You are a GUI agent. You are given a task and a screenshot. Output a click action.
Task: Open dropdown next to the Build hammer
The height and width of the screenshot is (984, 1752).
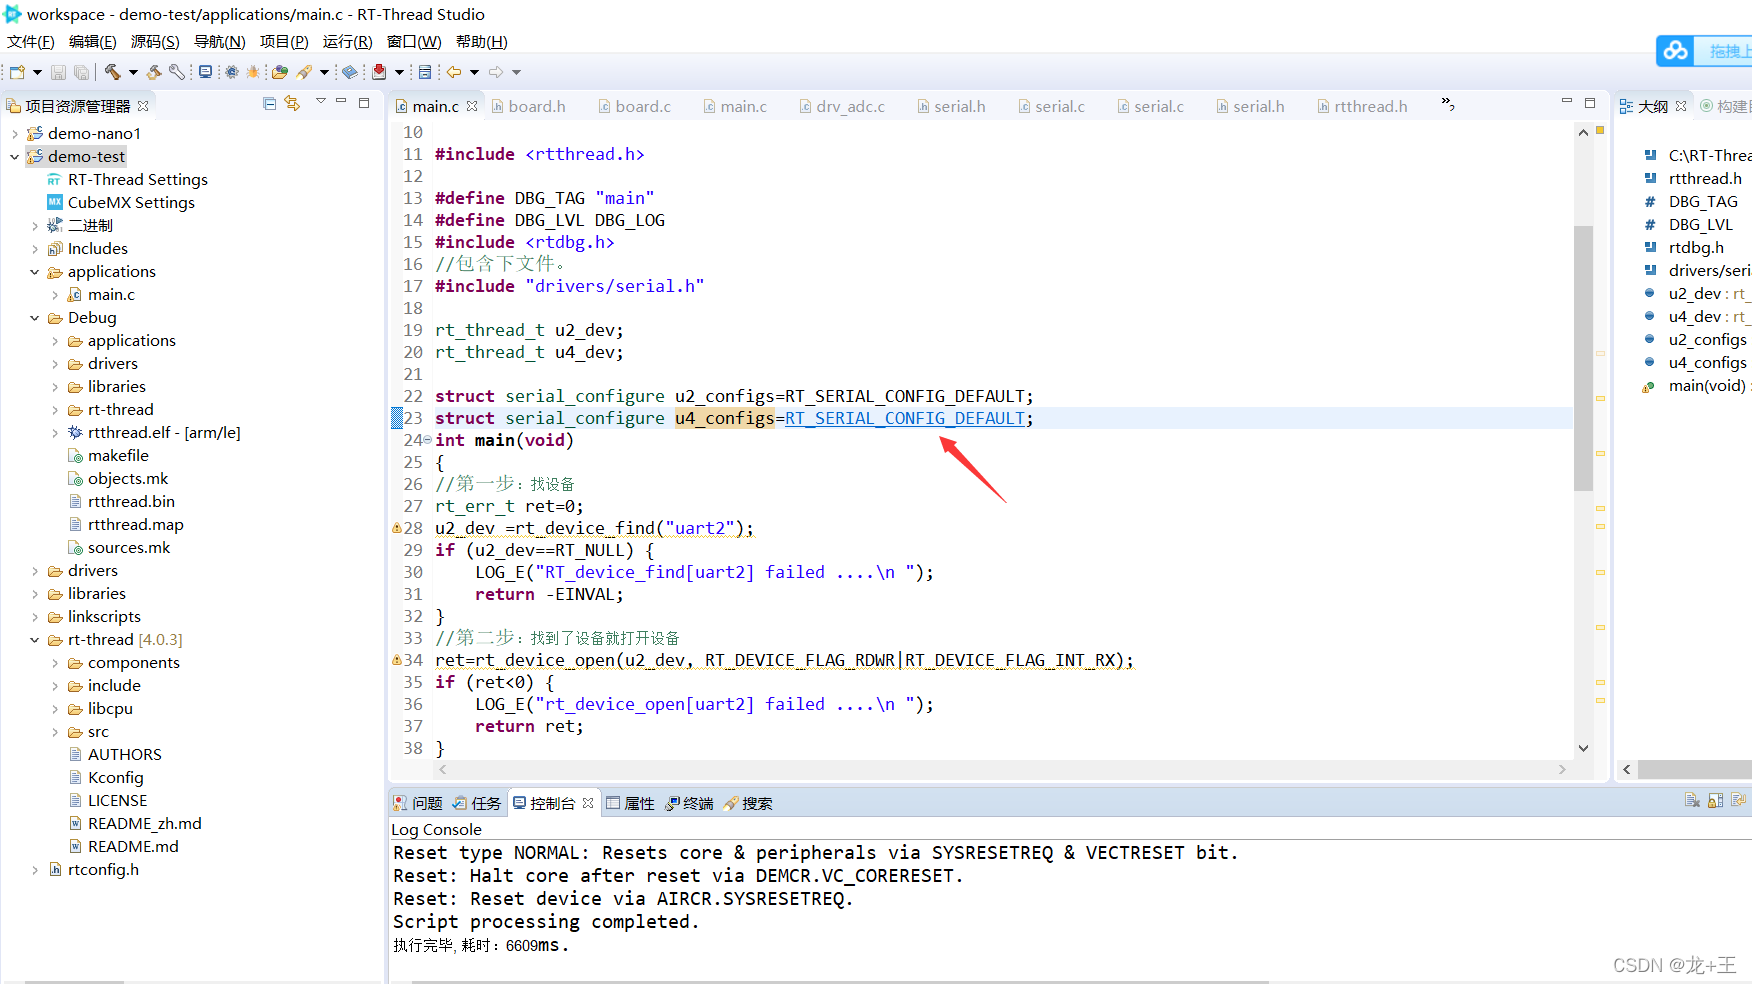(x=133, y=72)
